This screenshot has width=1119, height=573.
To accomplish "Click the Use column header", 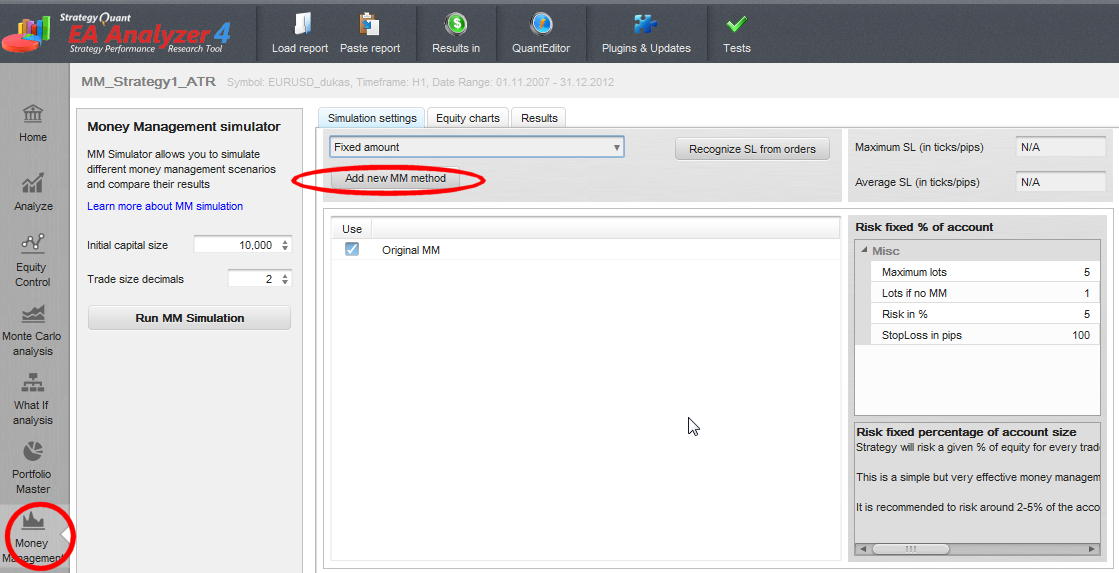I will click(352, 229).
